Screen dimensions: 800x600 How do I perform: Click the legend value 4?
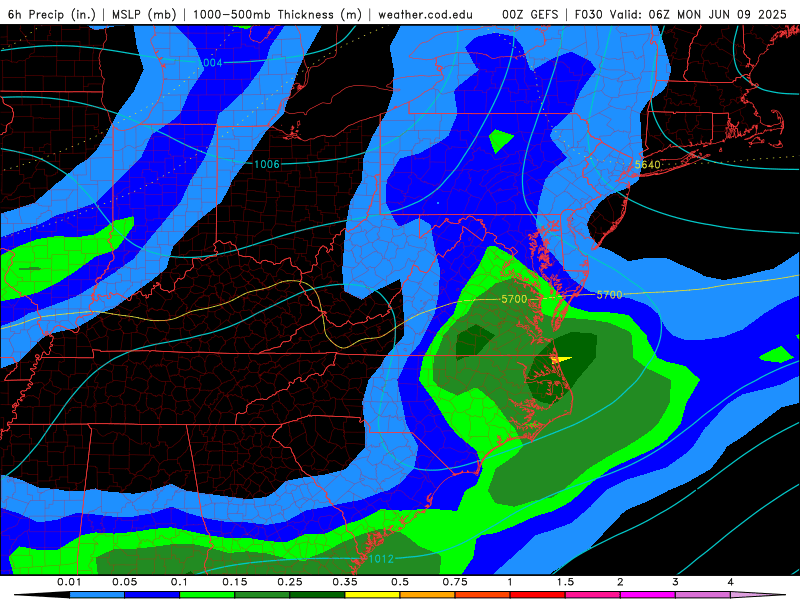point(730,582)
